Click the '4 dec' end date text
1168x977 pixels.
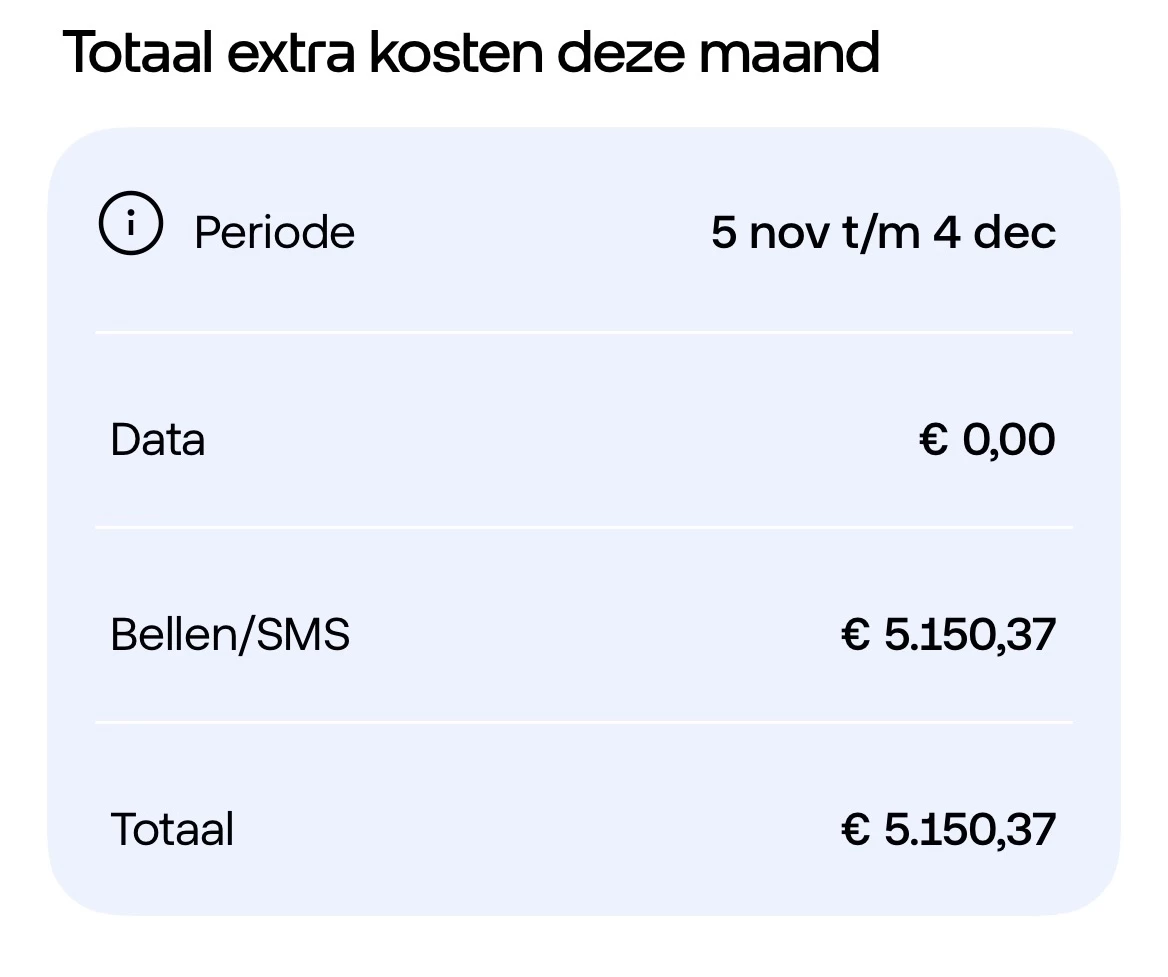[995, 233]
